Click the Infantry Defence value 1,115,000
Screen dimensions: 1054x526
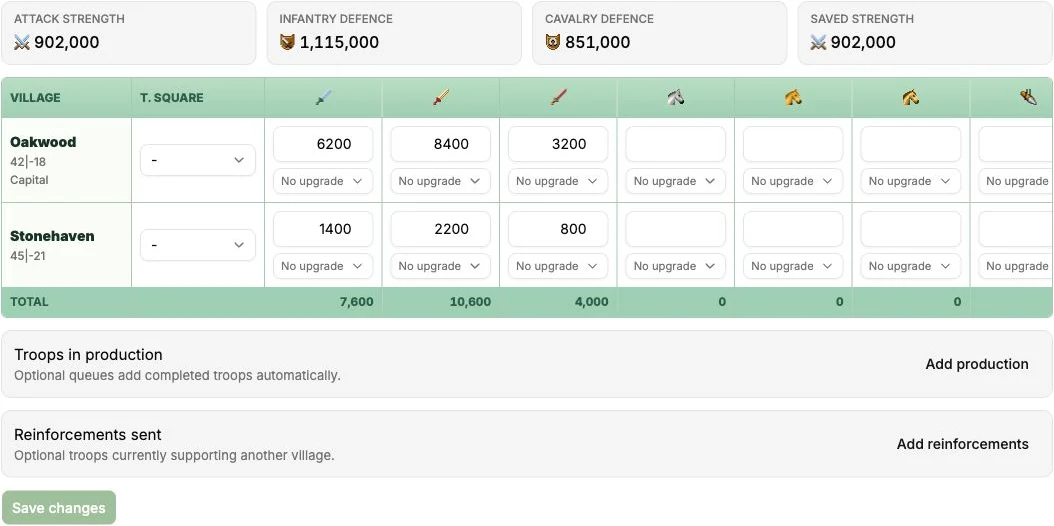click(x=339, y=42)
